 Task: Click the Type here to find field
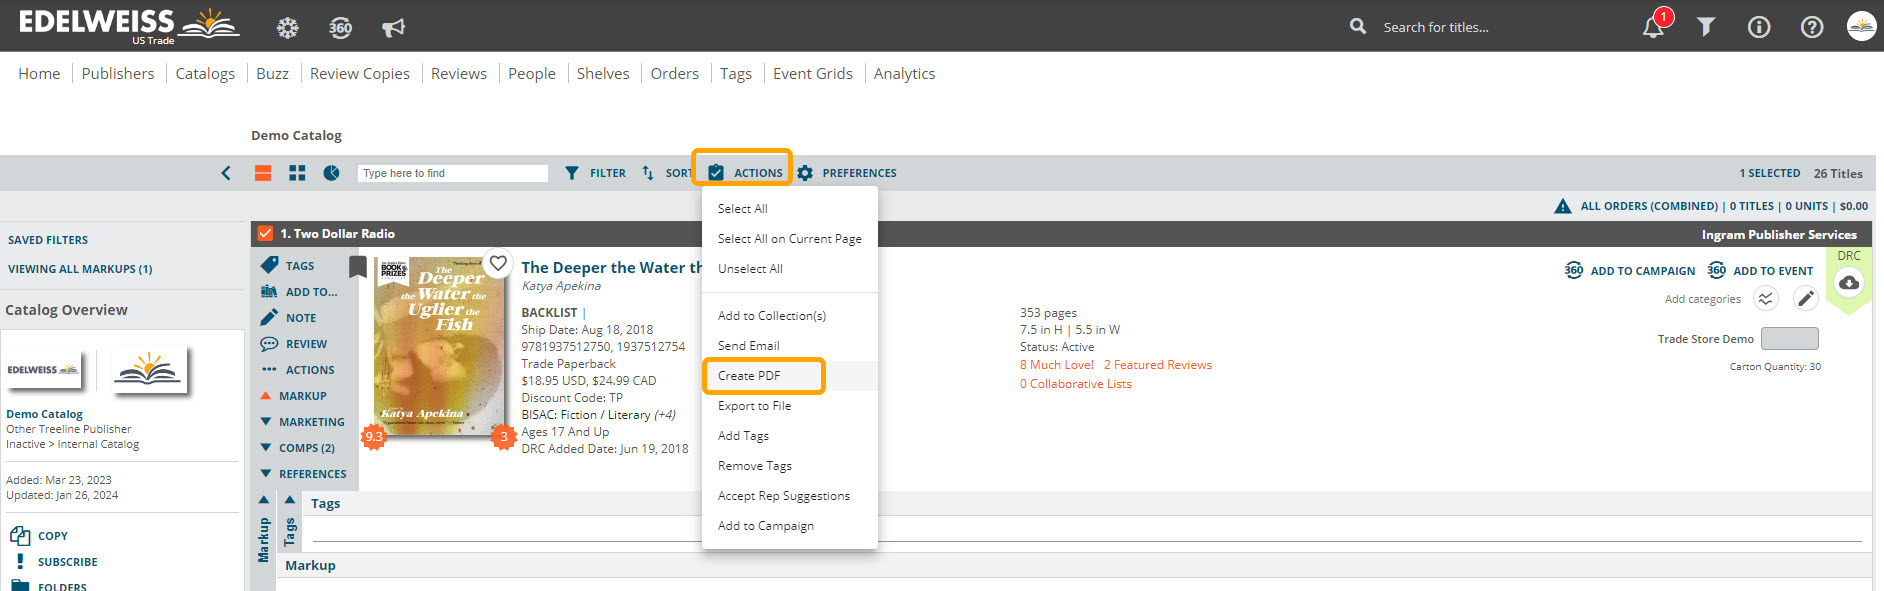(452, 173)
